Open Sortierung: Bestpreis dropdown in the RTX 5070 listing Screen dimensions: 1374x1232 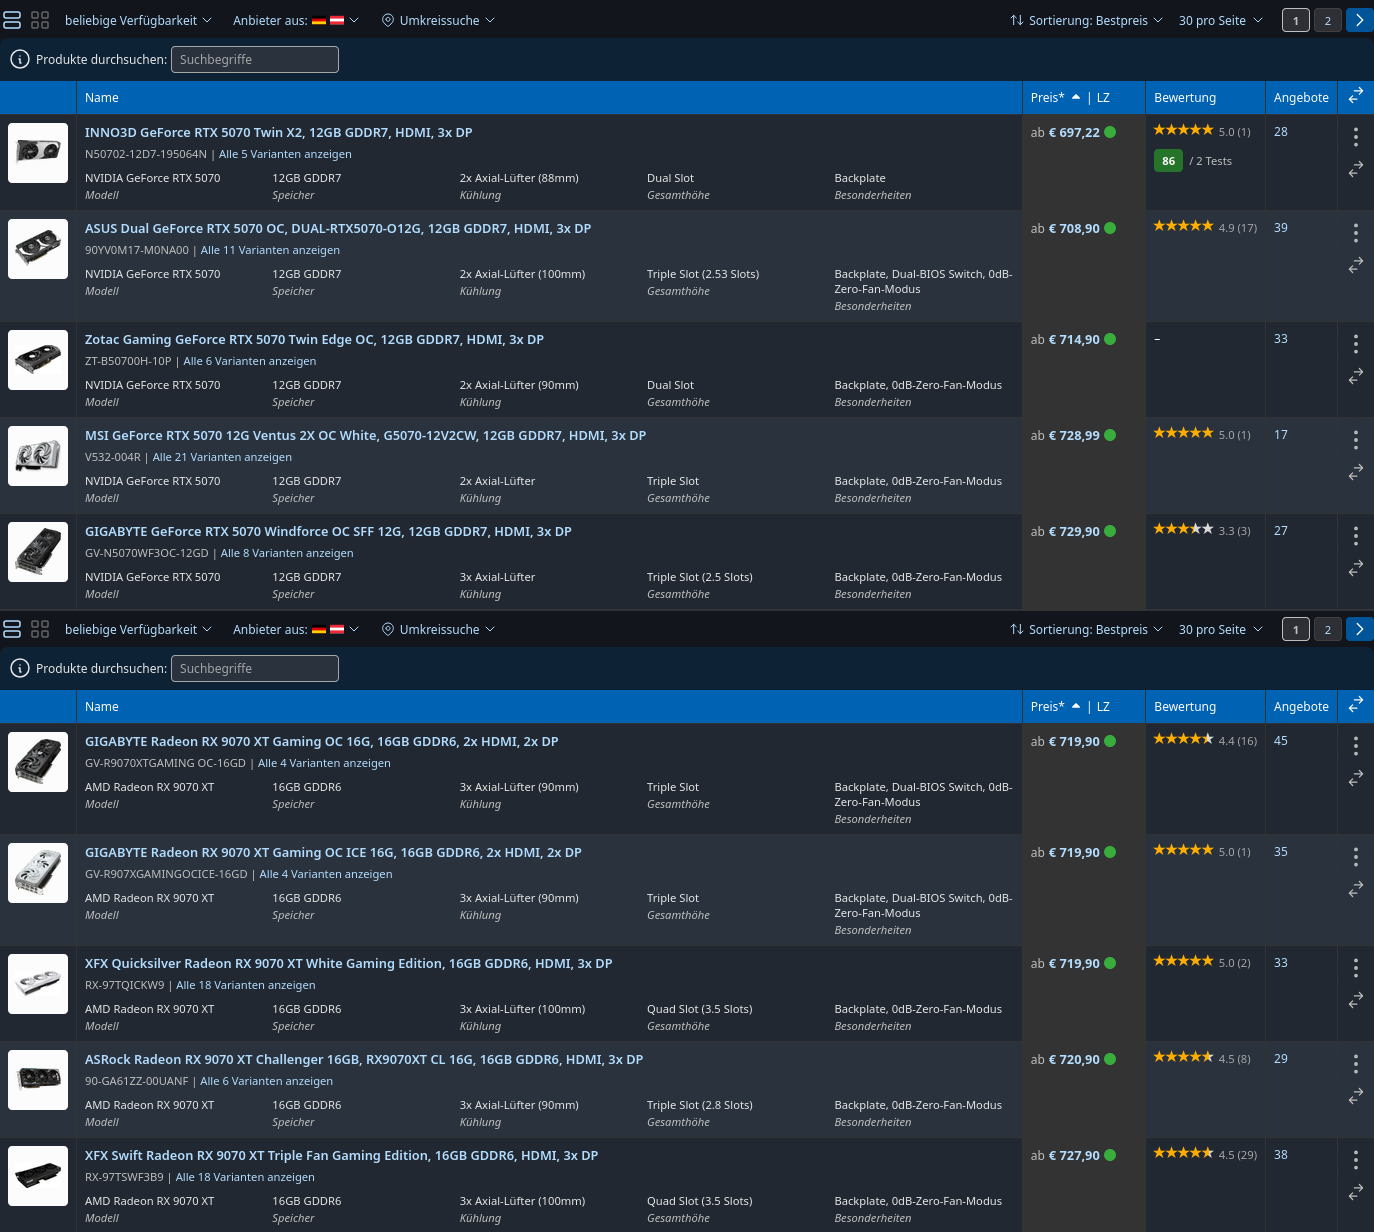pos(1086,20)
